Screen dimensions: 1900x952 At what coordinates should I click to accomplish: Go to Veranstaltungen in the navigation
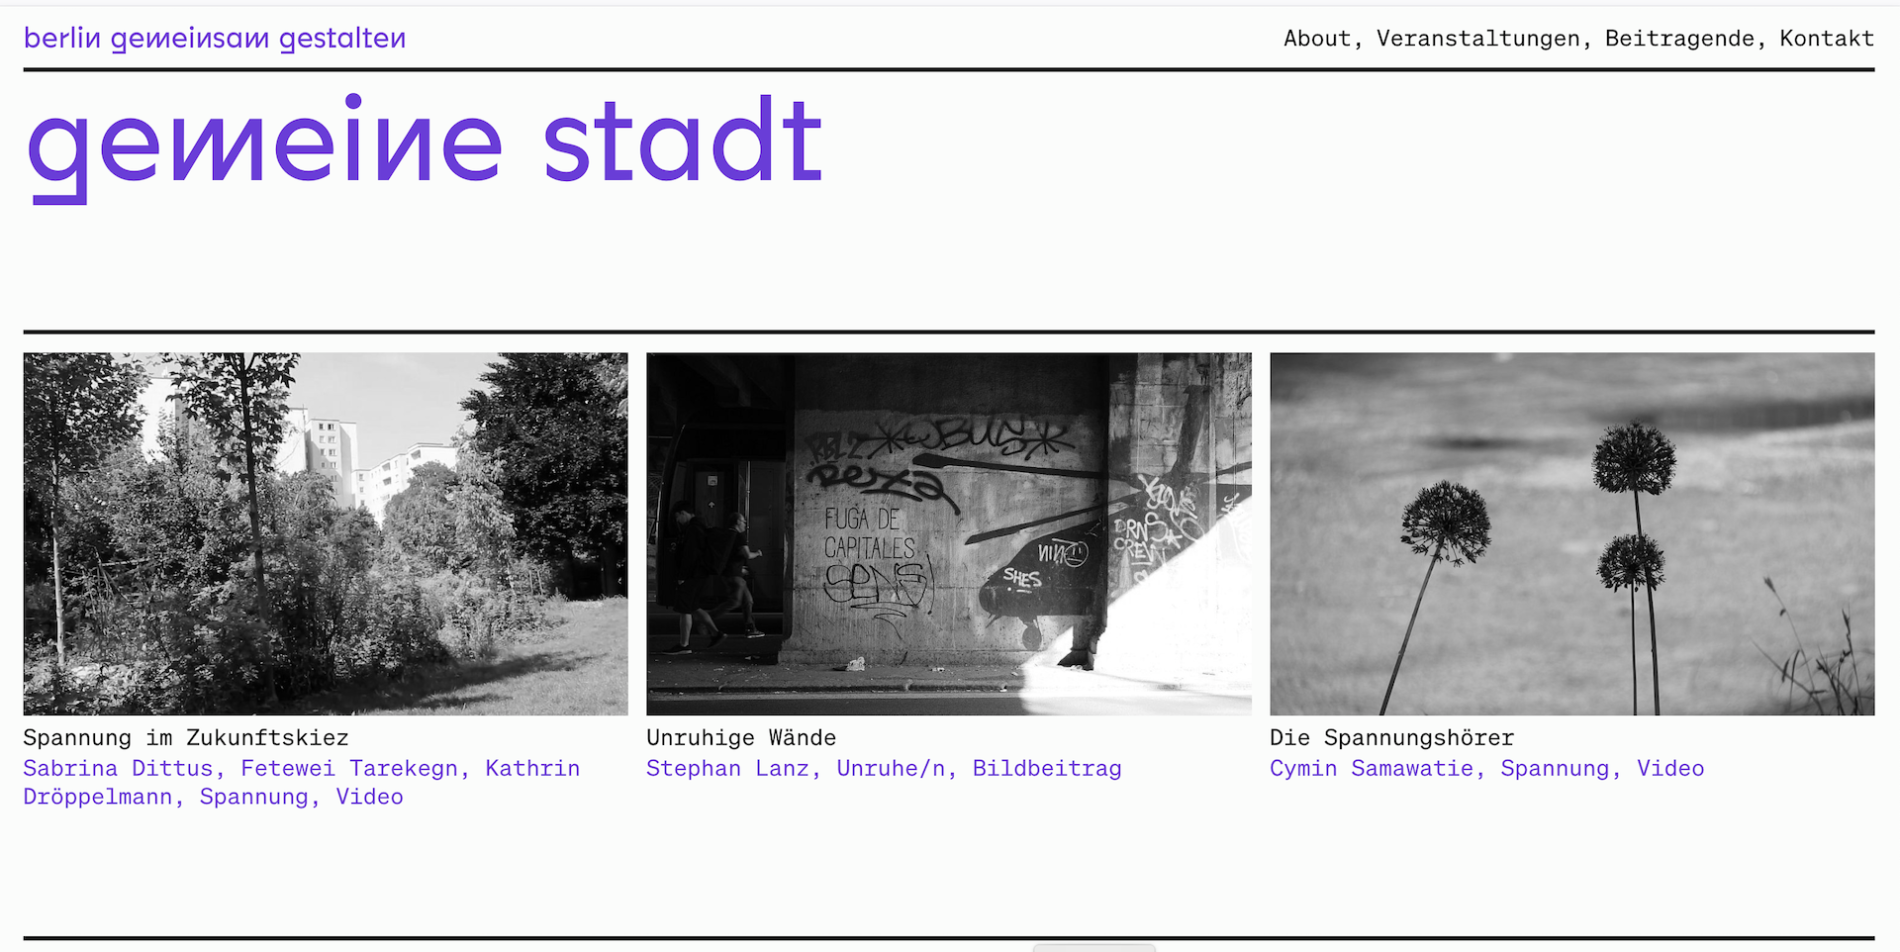click(x=1477, y=39)
